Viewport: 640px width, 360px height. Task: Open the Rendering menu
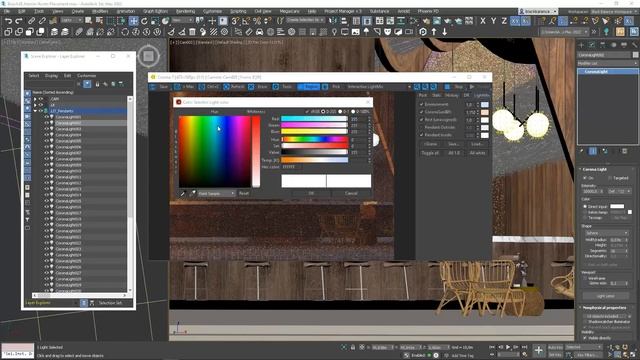[x=185, y=11]
